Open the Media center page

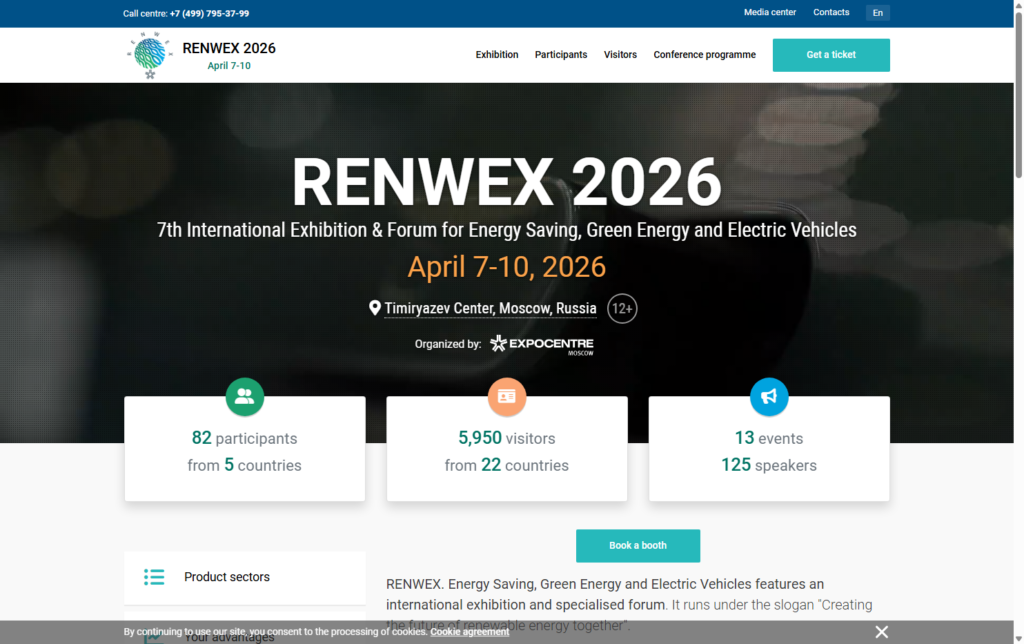click(x=769, y=12)
